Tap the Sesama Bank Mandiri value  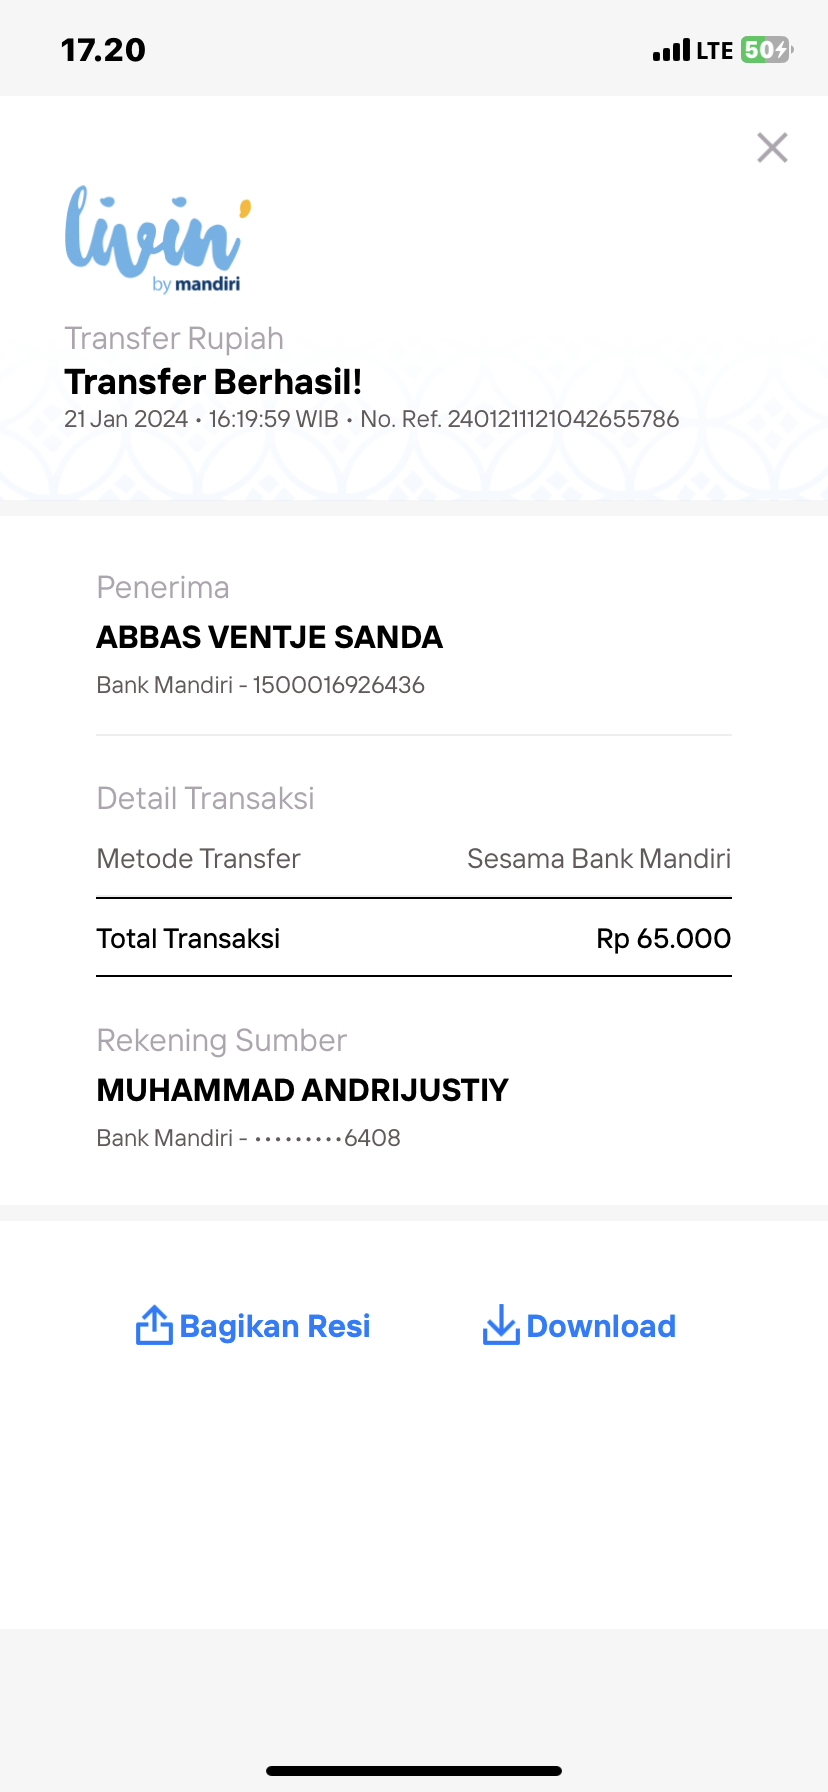pos(599,859)
